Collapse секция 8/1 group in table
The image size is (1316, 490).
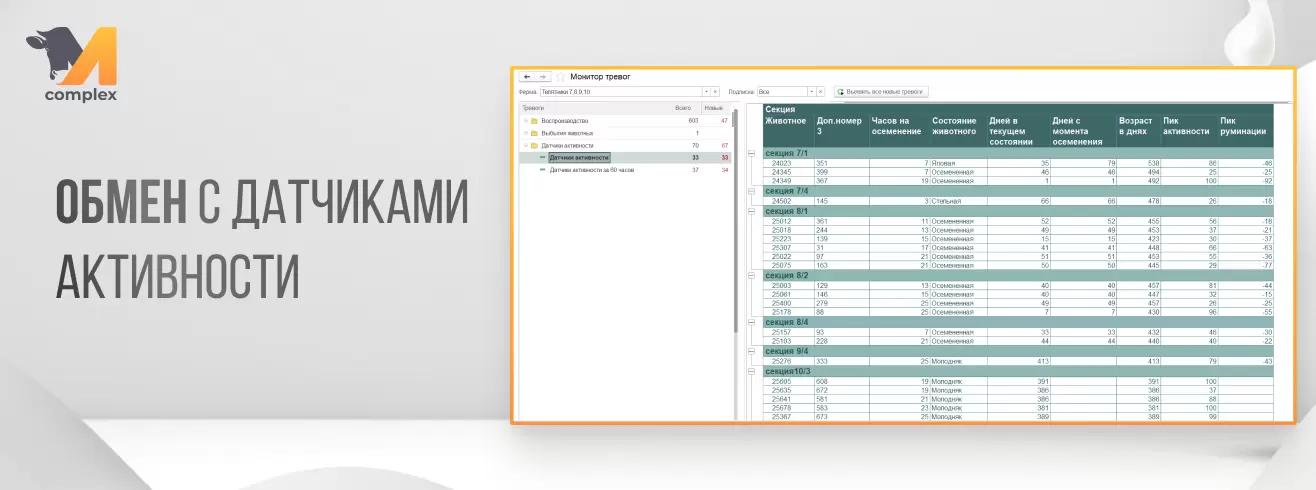[x=752, y=211]
